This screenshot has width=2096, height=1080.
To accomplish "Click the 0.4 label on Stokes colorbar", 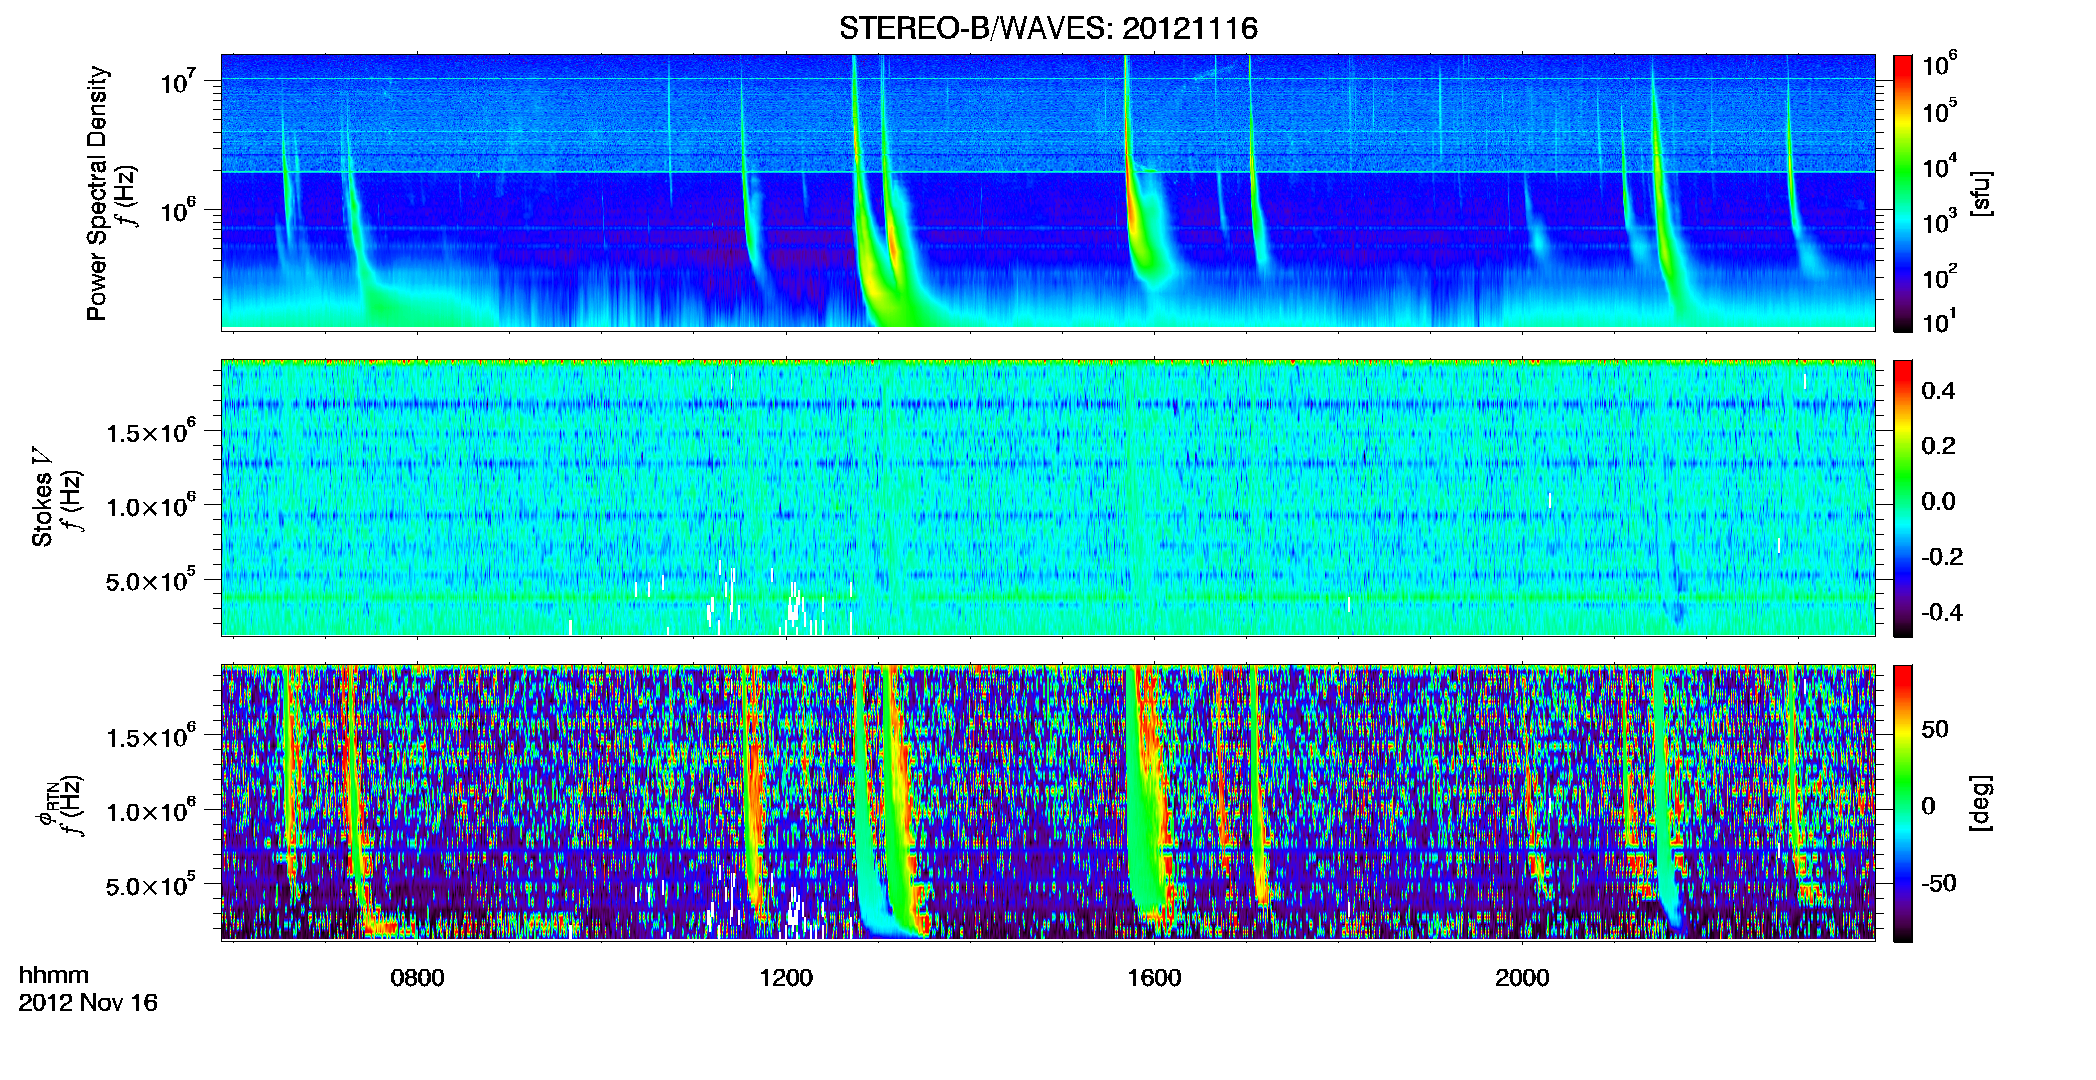I will 1938,391.
